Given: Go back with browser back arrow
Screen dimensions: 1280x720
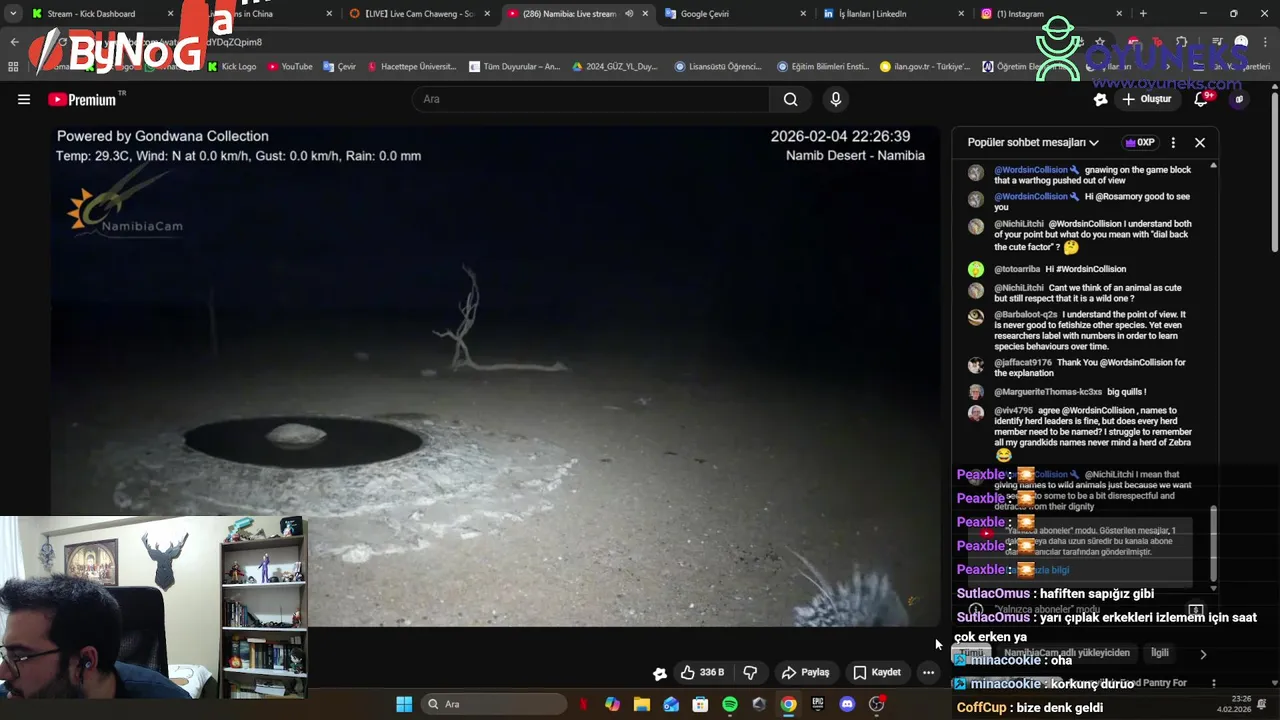Looking at the screenshot, I should [x=14, y=42].
